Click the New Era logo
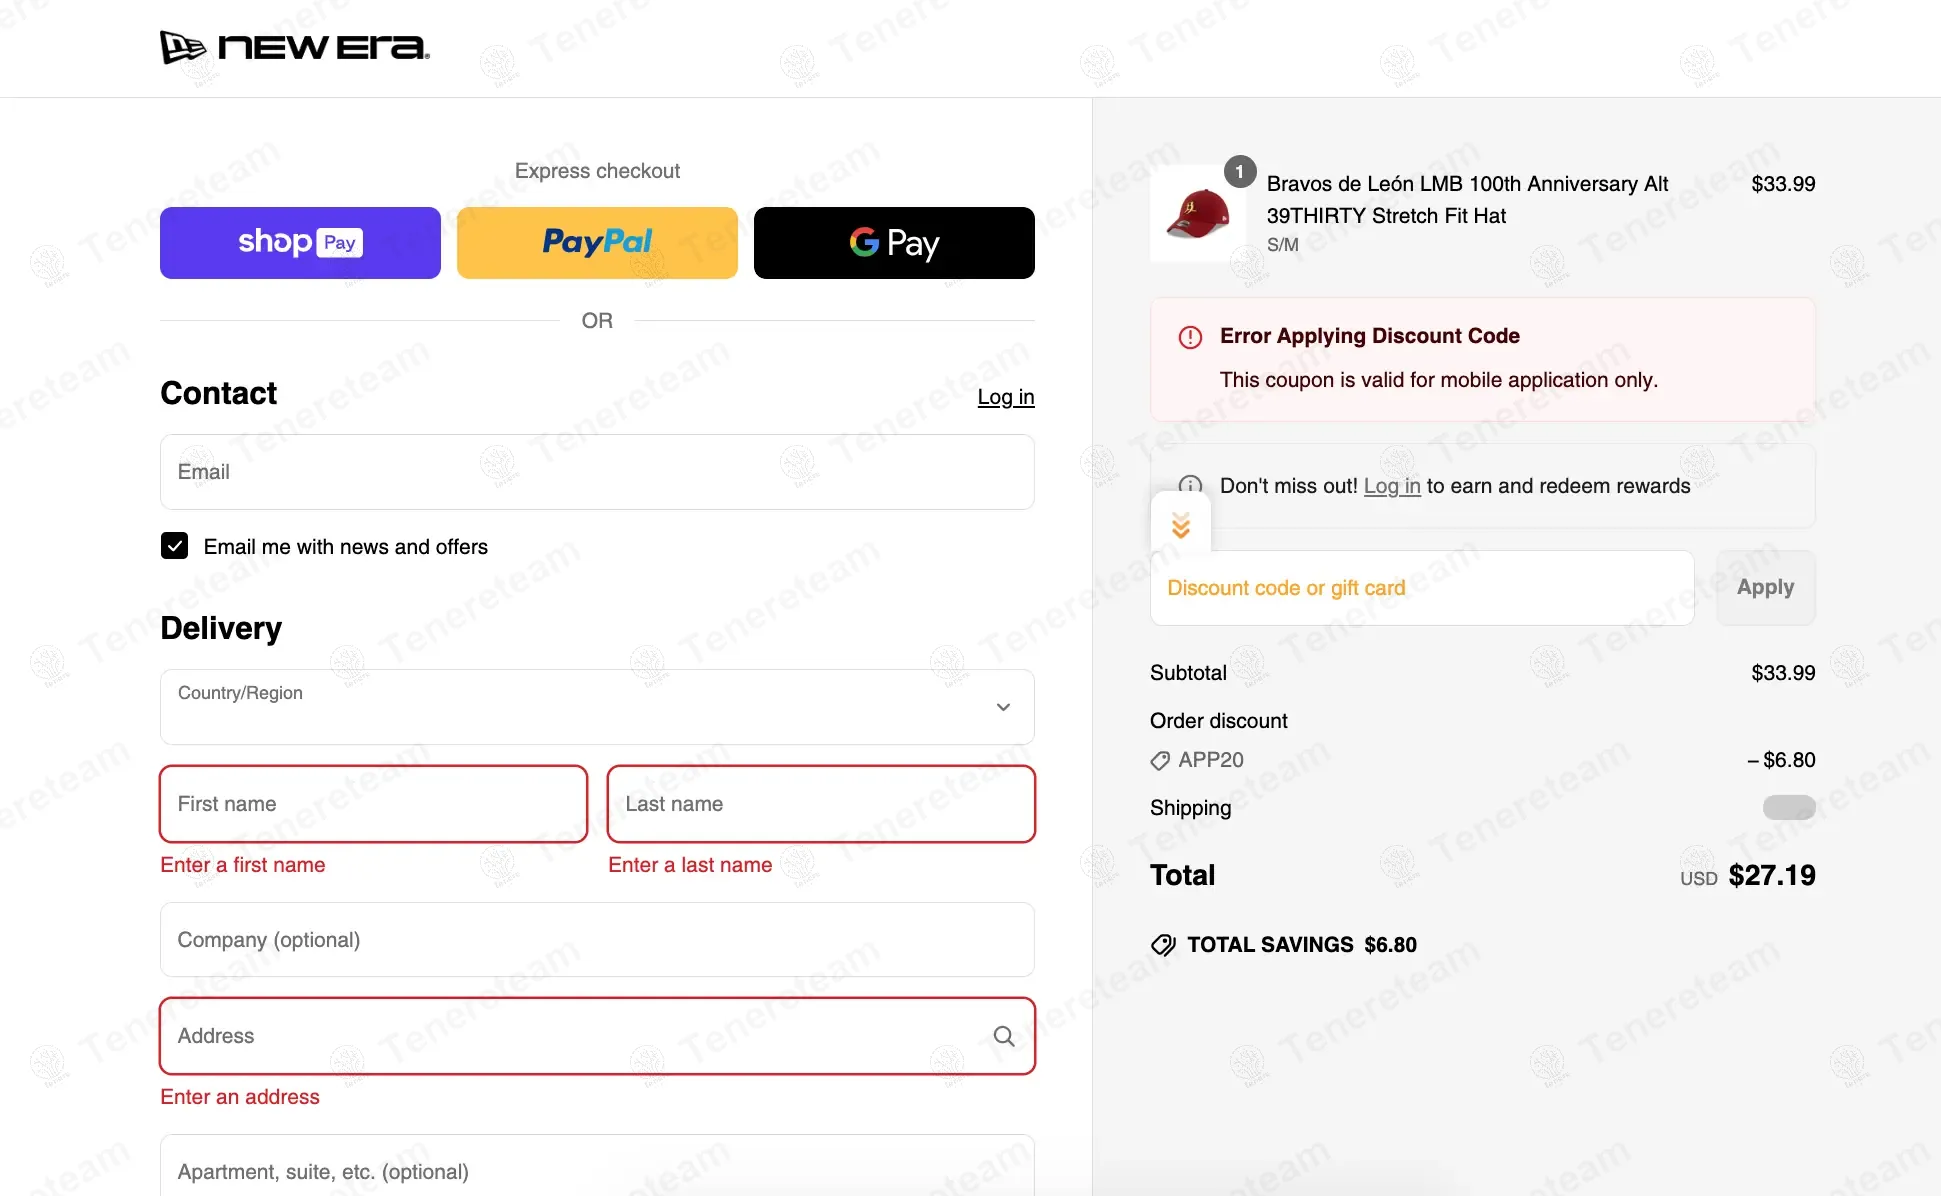Image resolution: width=1941 pixels, height=1196 pixels. [x=295, y=47]
